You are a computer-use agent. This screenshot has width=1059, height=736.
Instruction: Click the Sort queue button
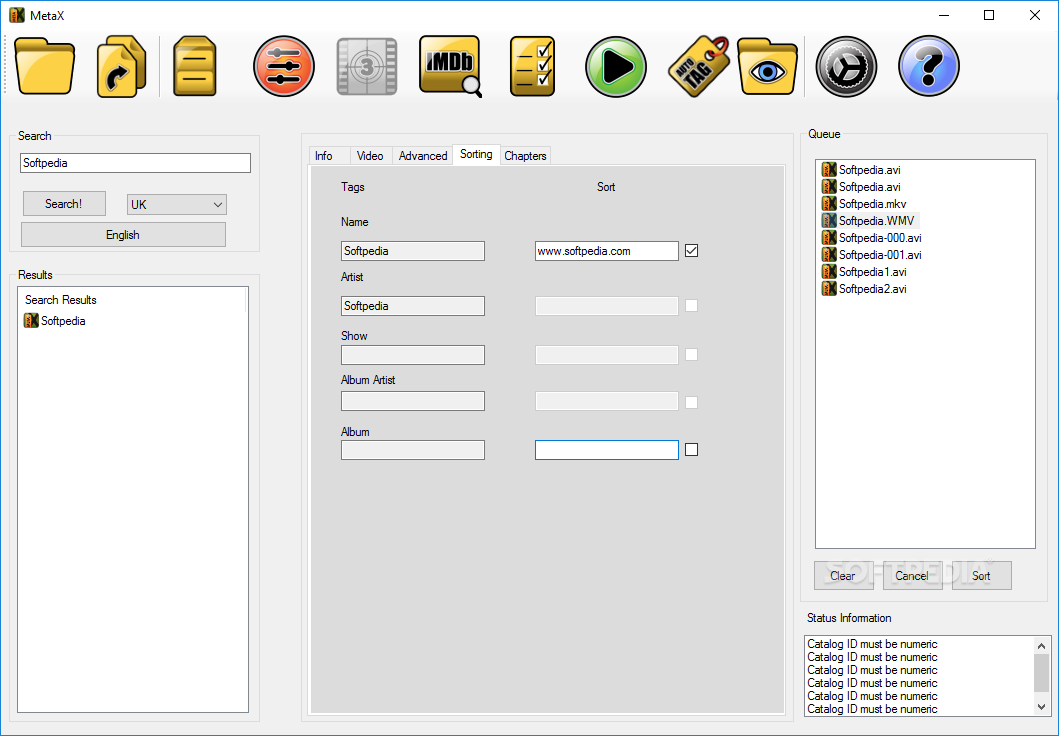[x=981, y=575]
